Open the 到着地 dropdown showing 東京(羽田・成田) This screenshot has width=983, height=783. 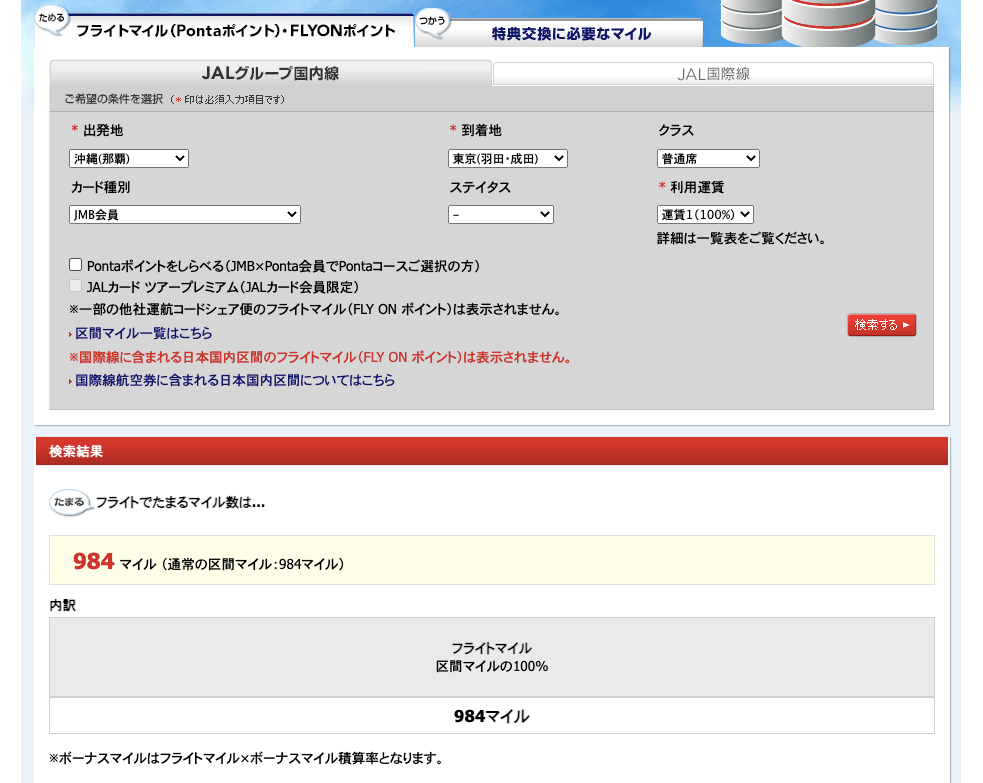tap(508, 159)
